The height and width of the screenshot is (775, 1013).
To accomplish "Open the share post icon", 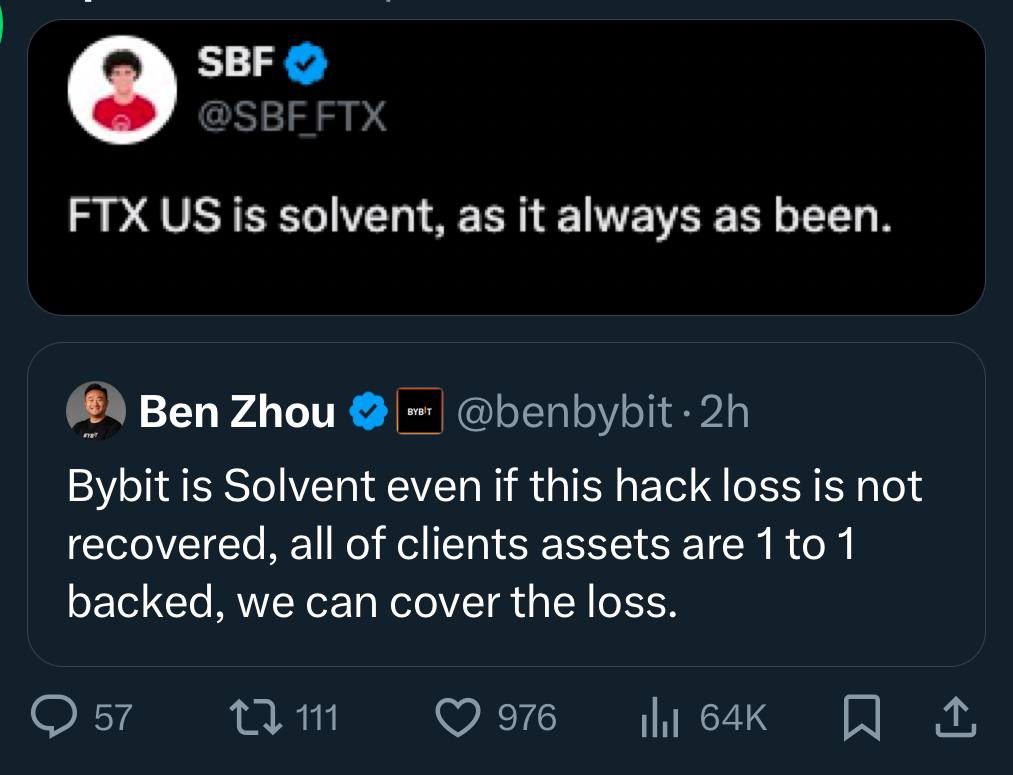I will coord(954,717).
